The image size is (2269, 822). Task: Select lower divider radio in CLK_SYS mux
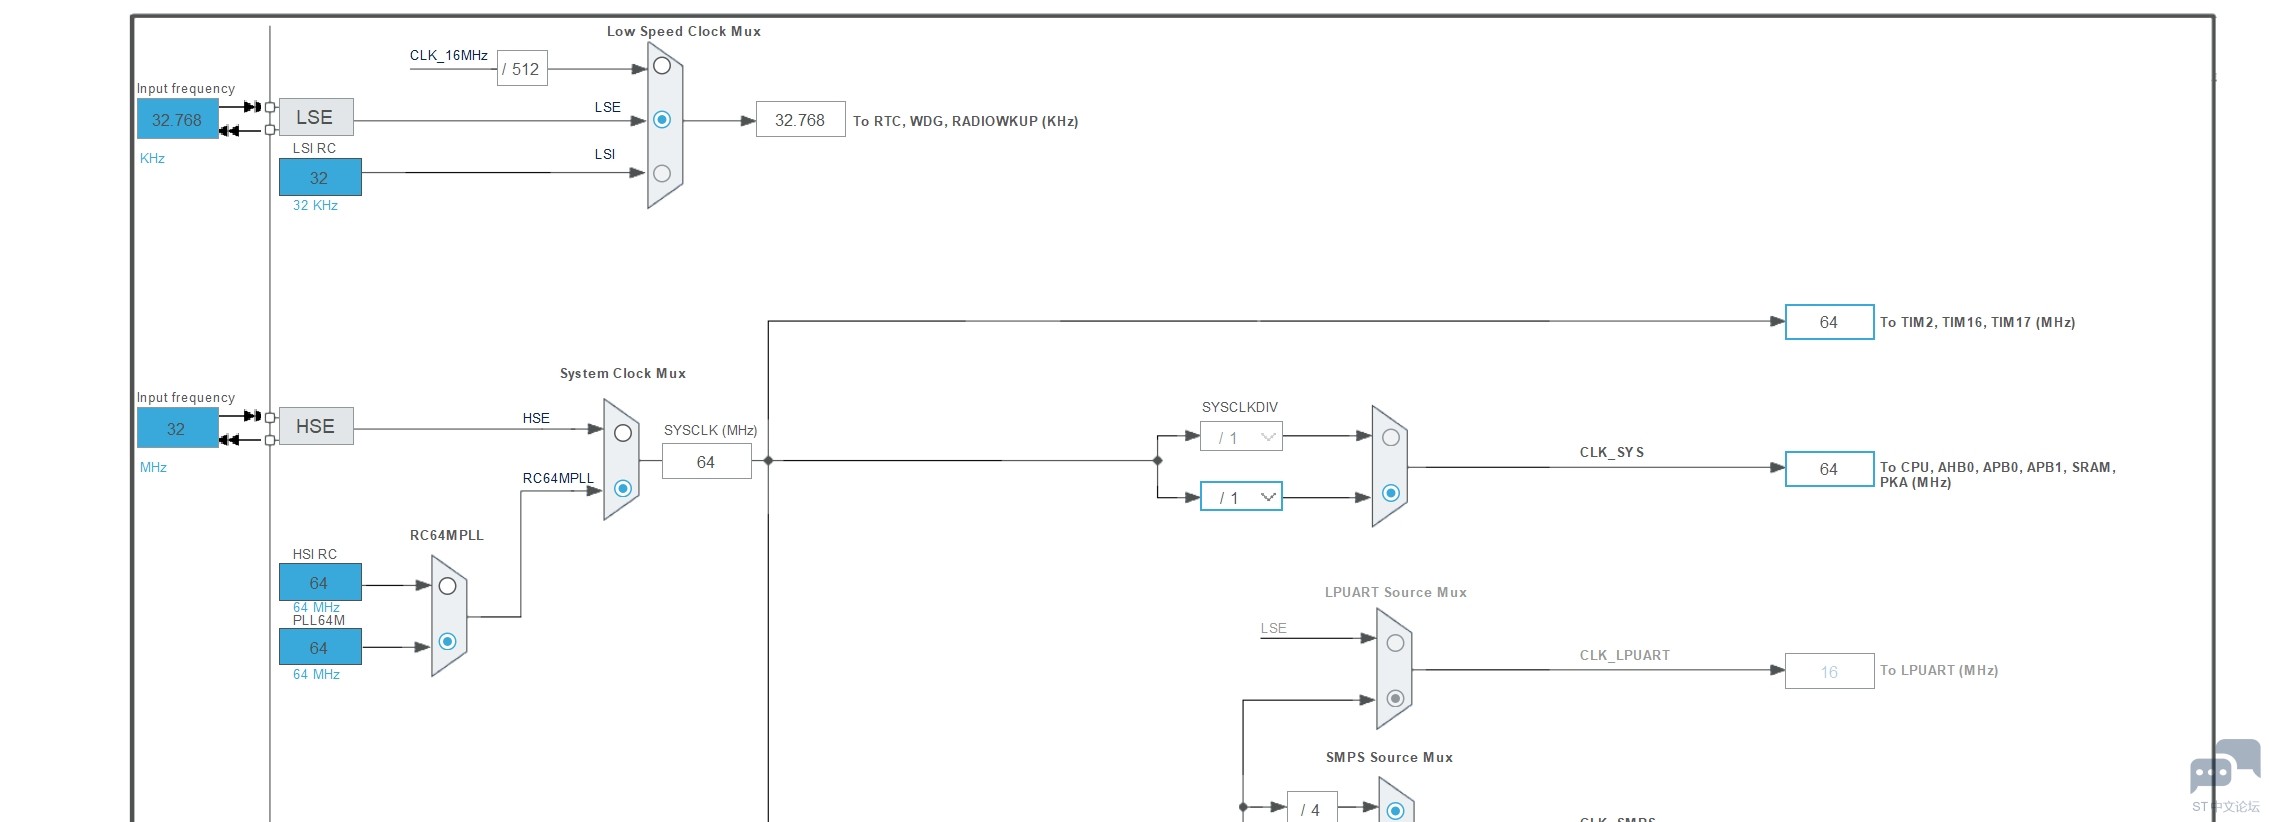click(1391, 493)
